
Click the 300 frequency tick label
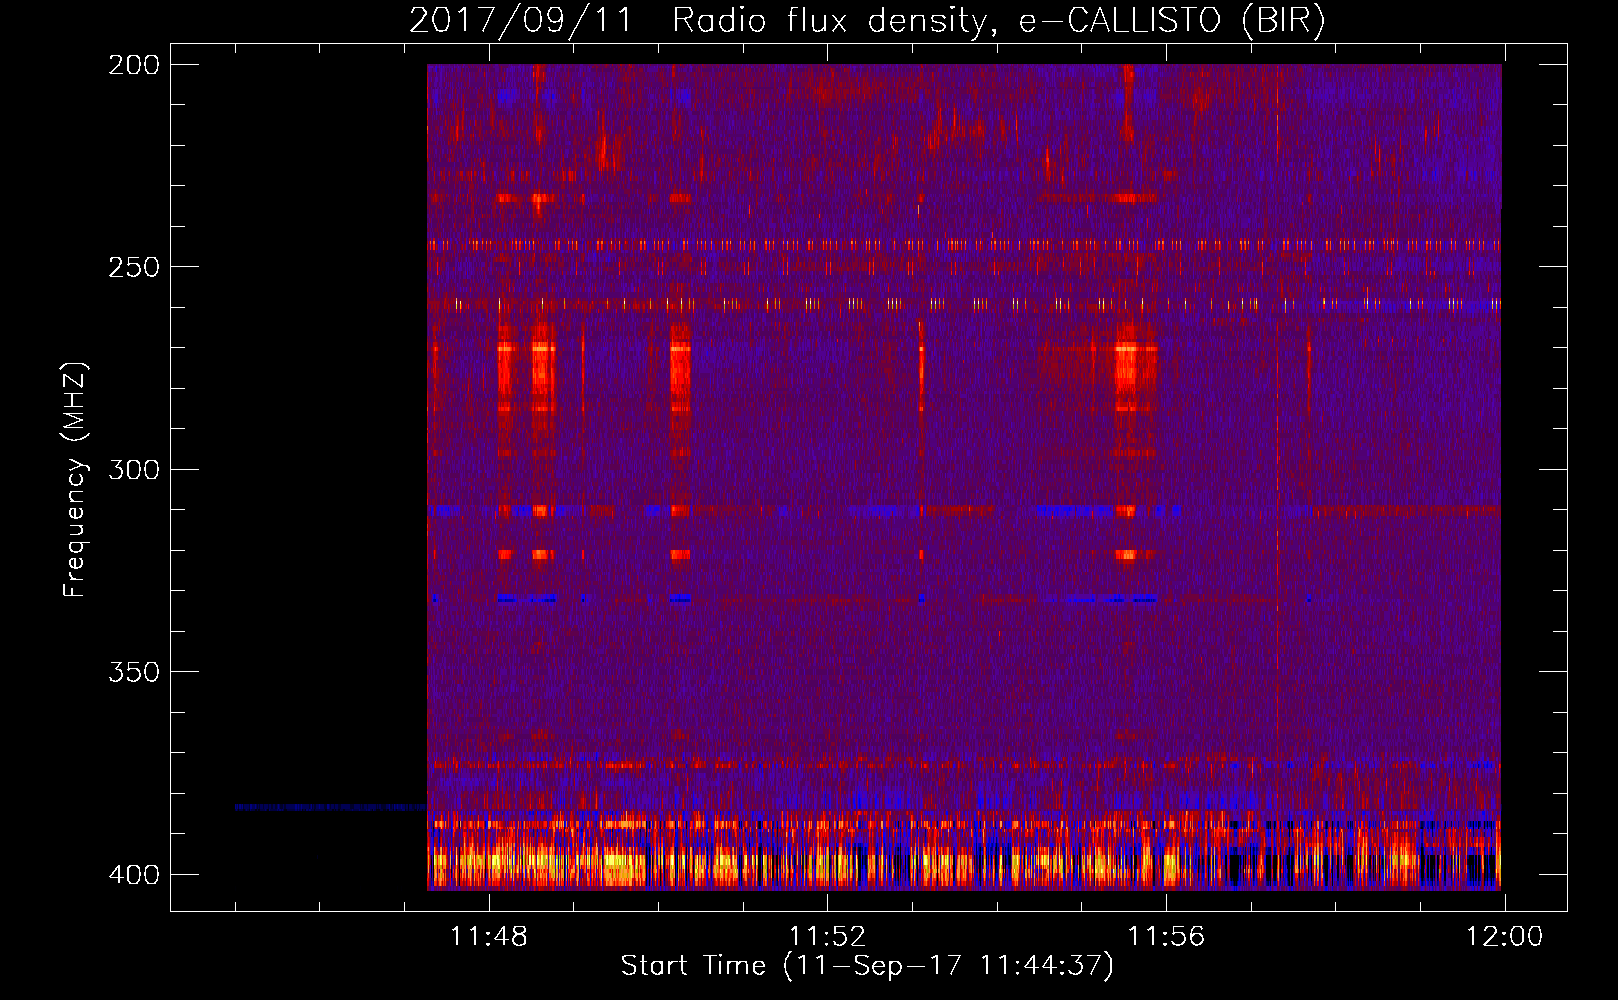(x=134, y=469)
